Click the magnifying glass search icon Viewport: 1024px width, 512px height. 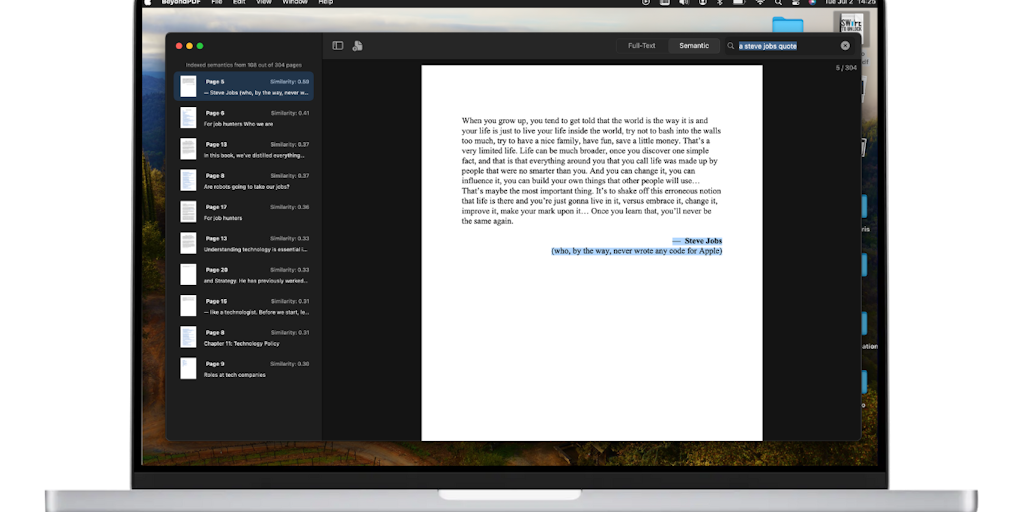click(x=731, y=46)
